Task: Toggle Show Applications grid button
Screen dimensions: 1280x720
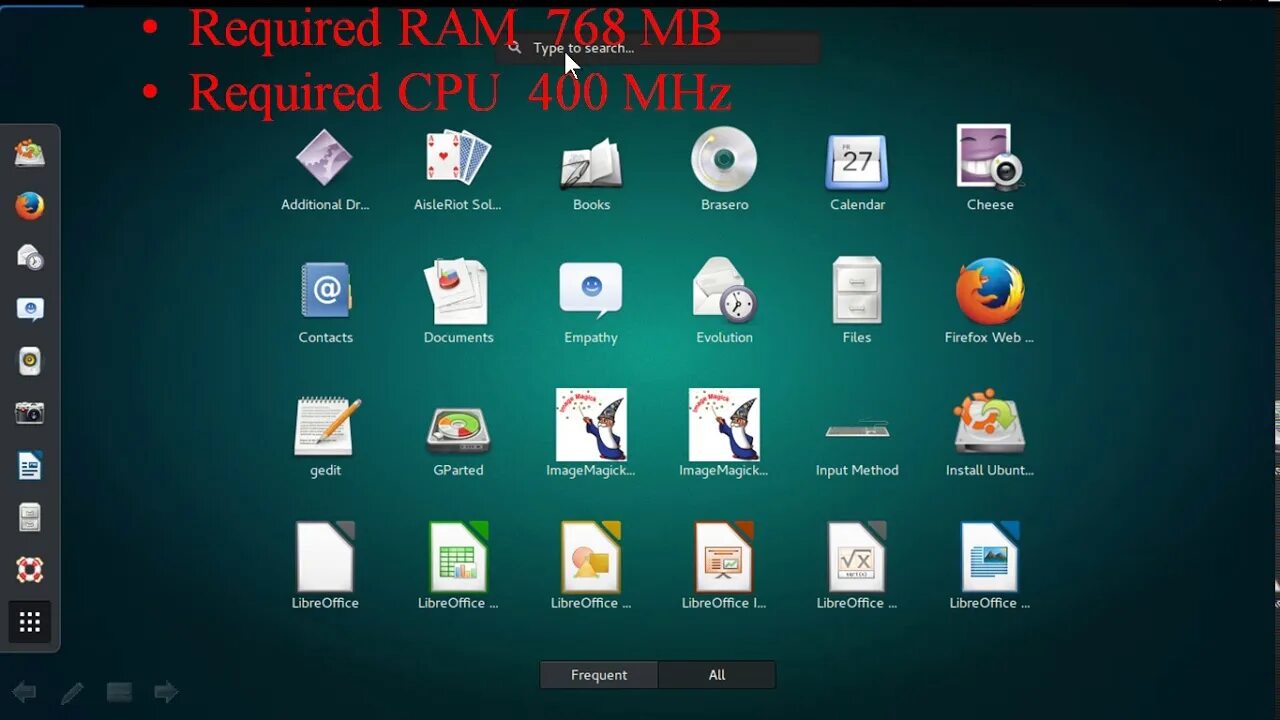Action: pyautogui.click(x=30, y=622)
